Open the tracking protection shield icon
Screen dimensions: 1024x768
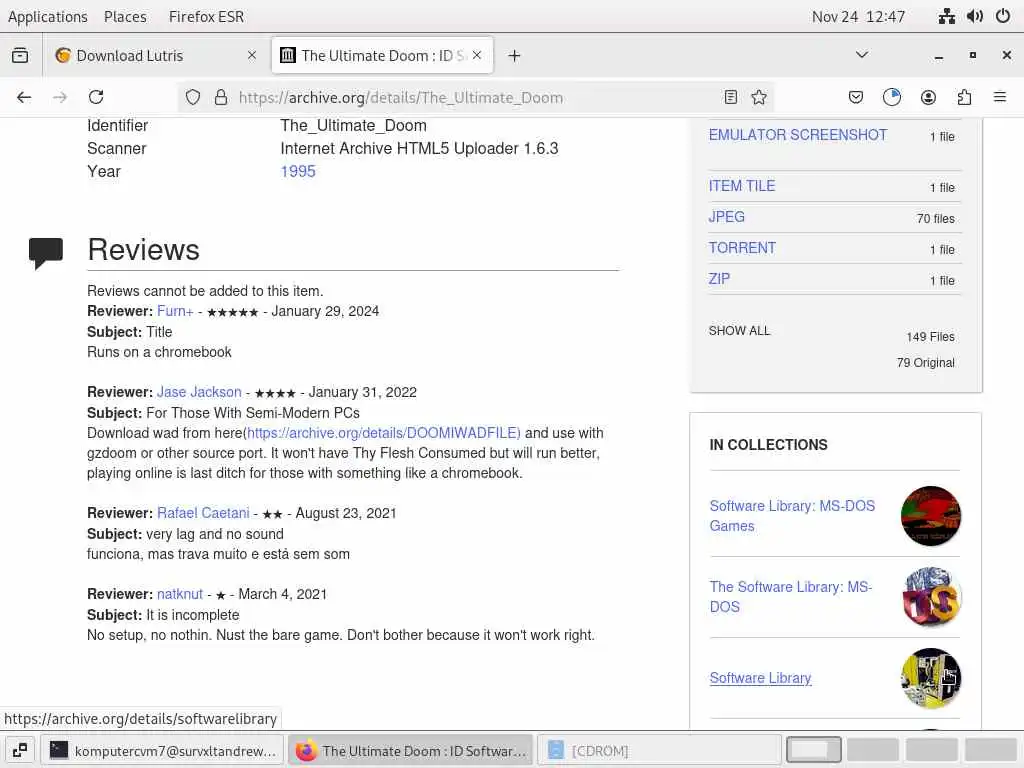(193, 97)
